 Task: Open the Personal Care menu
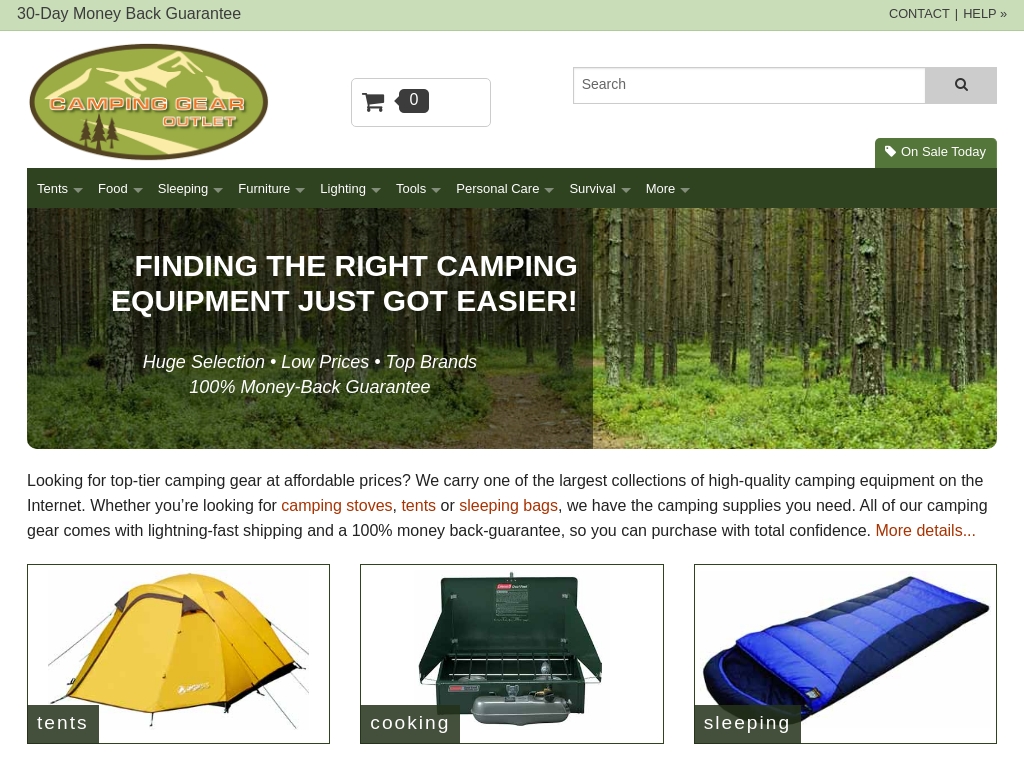(x=505, y=189)
